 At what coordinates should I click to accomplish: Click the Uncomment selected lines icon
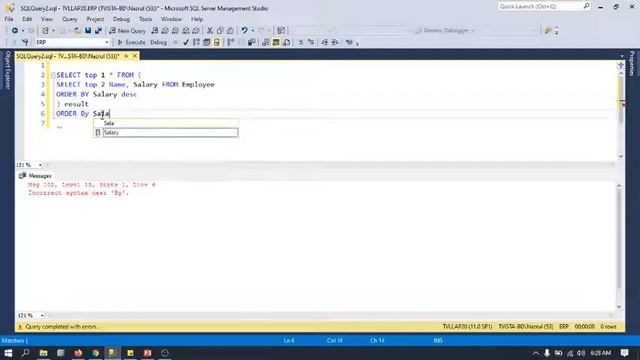tap(311, 42)
